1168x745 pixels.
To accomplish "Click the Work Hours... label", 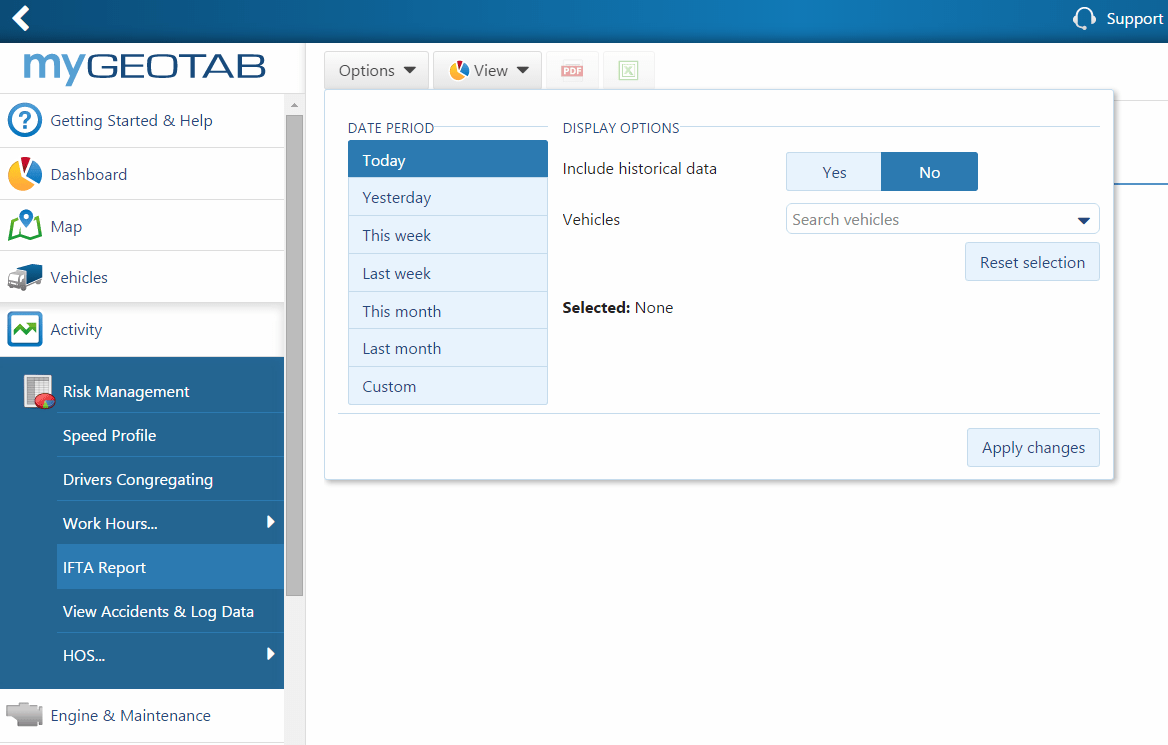I will (x=110, y=523).
